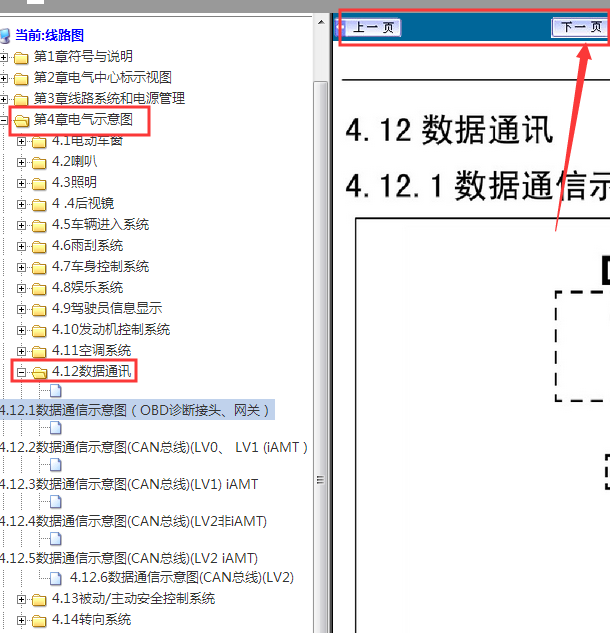Expand the 4.2喇叭 node

21,162
